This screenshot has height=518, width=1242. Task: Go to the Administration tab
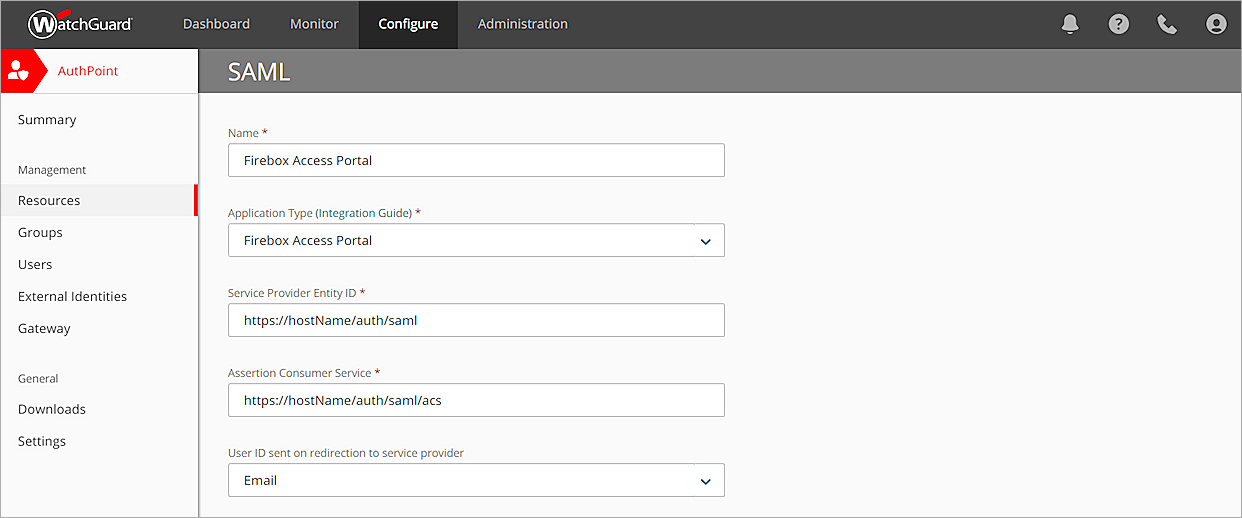click(522, 24)
